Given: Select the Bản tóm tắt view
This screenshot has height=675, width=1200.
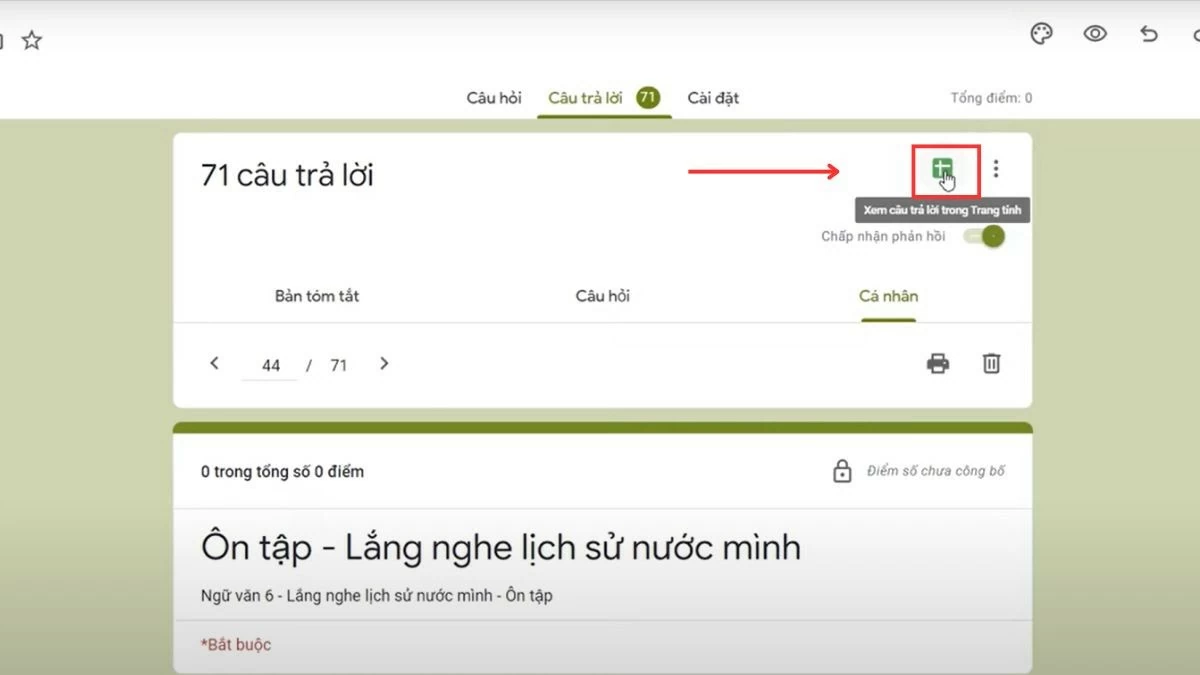Looking at the screenshot, I should [317, 295].
